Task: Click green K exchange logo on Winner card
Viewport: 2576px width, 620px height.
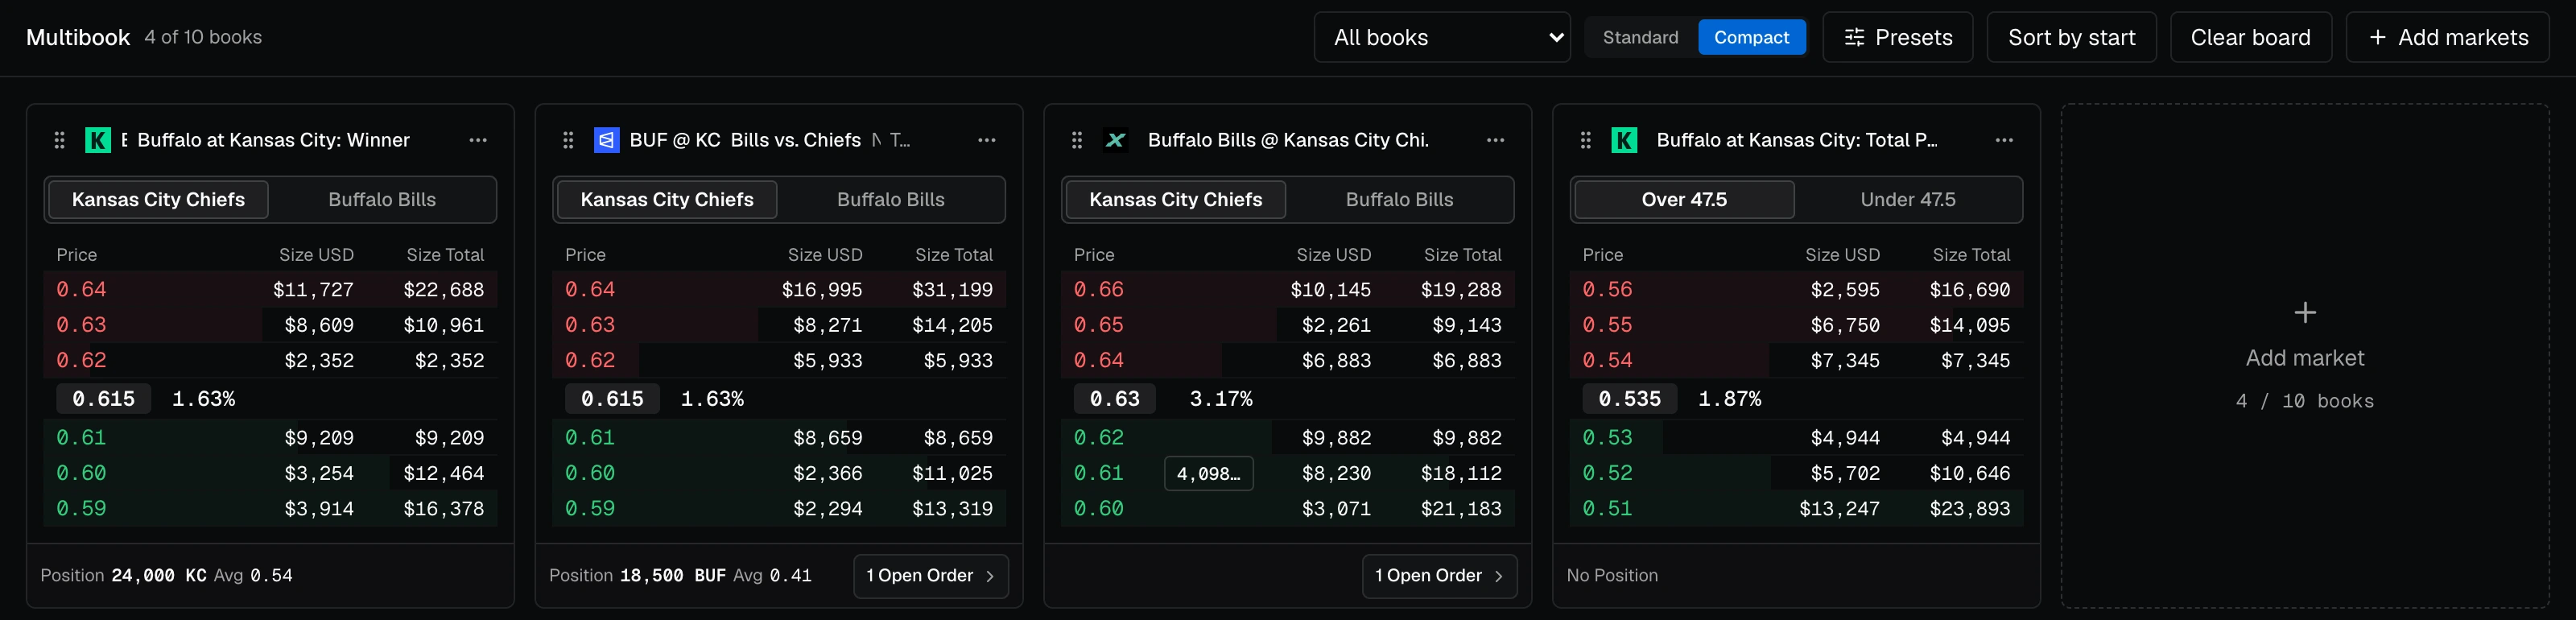Action: point(98,140)
